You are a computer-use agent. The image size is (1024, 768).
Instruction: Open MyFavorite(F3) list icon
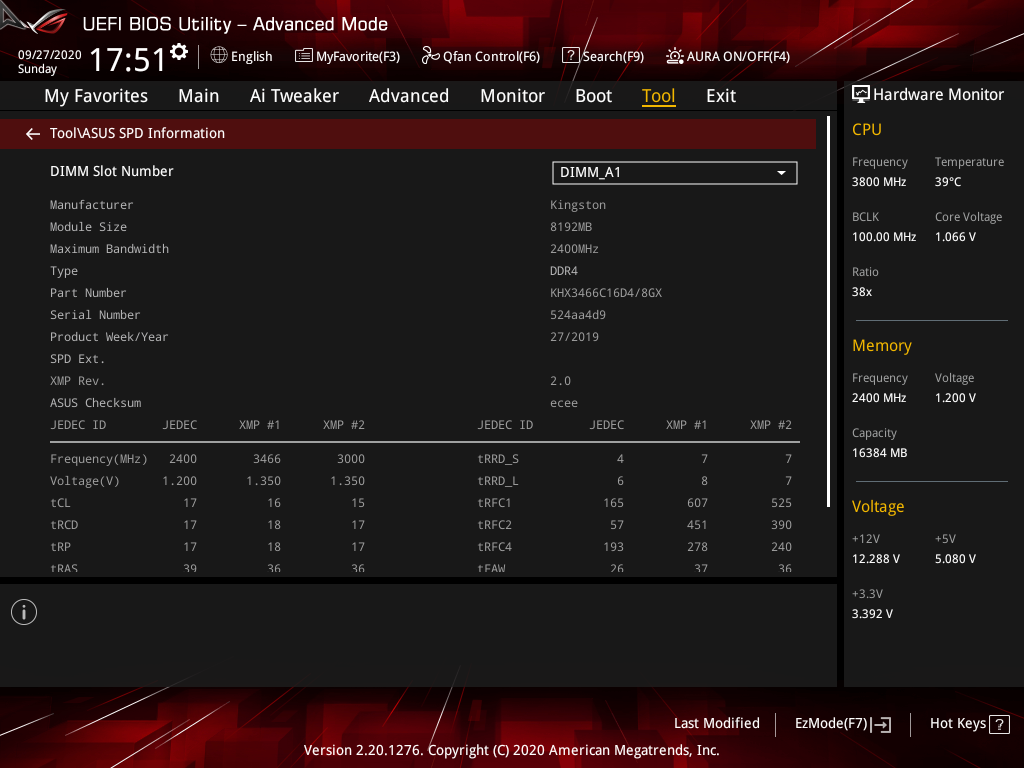point(303,56)
